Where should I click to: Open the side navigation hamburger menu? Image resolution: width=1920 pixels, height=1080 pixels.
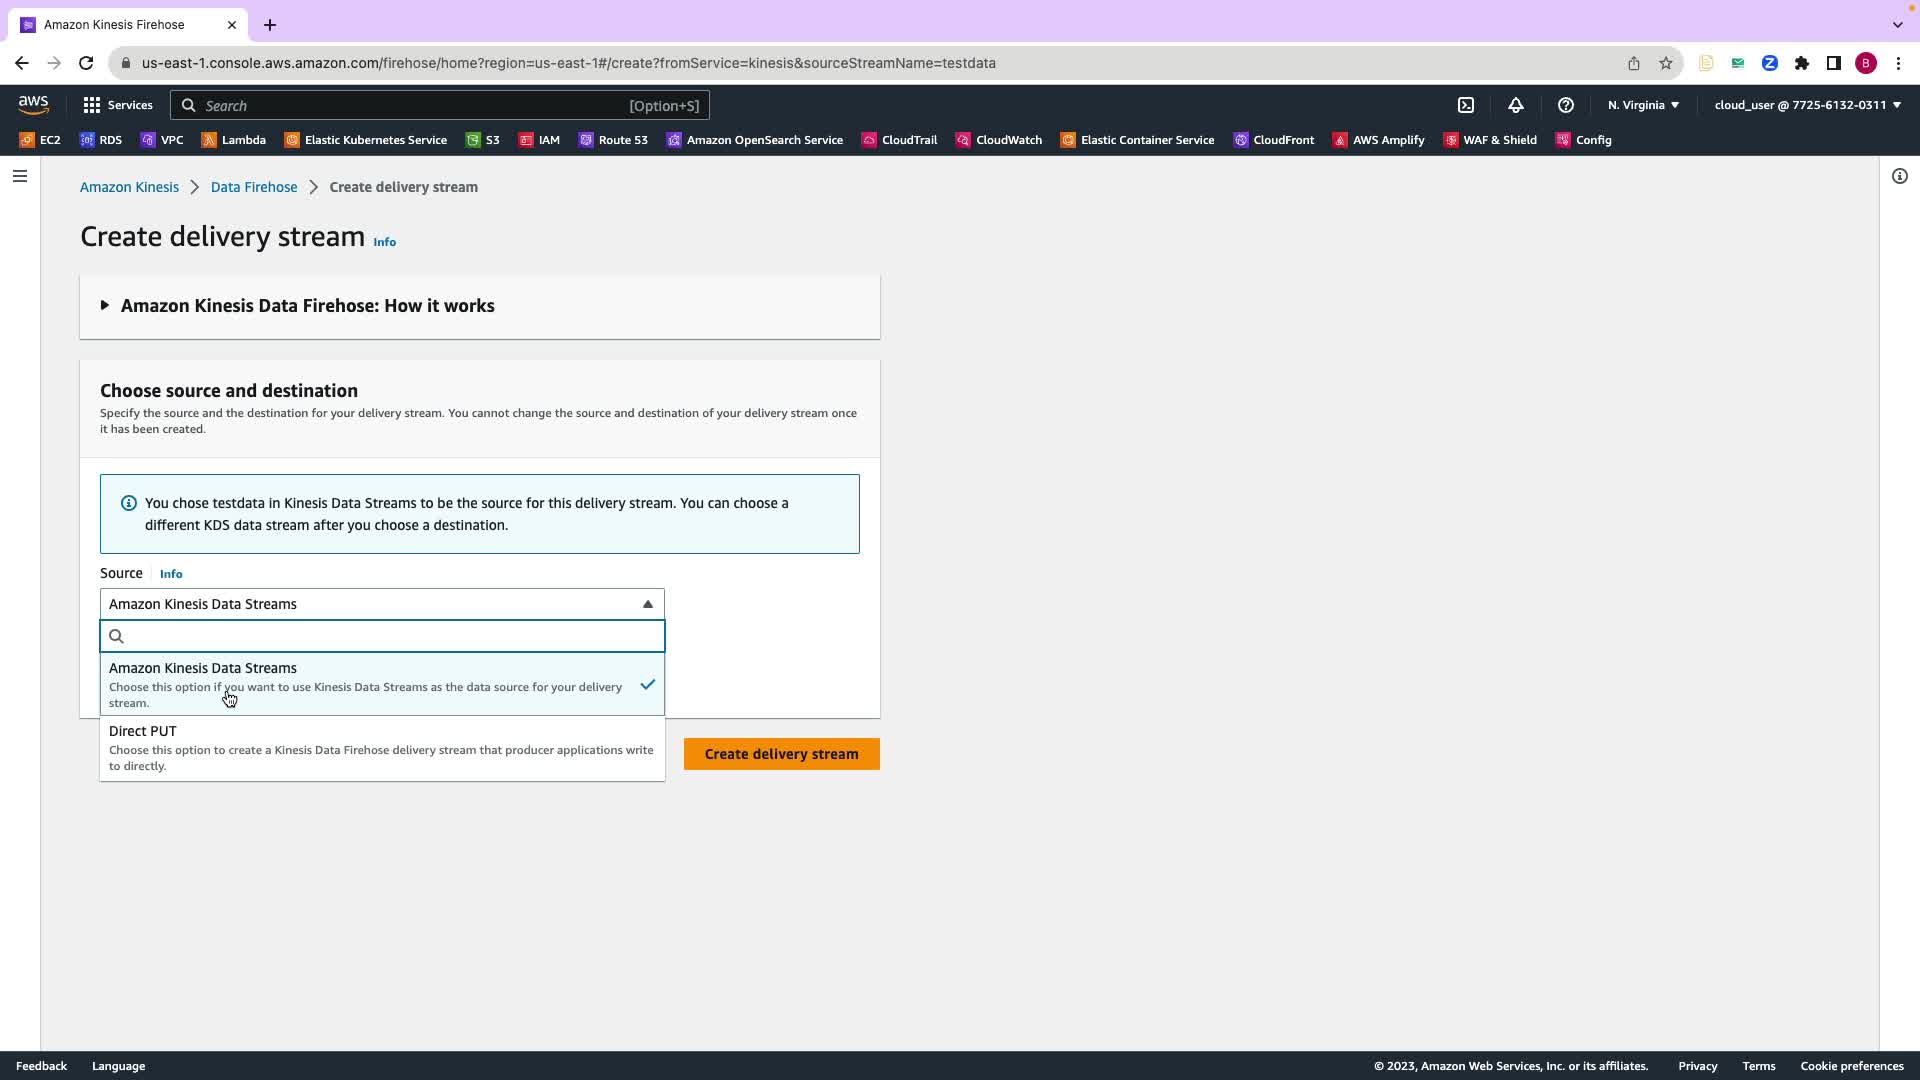pyautogui.click(x=20, y=176)
